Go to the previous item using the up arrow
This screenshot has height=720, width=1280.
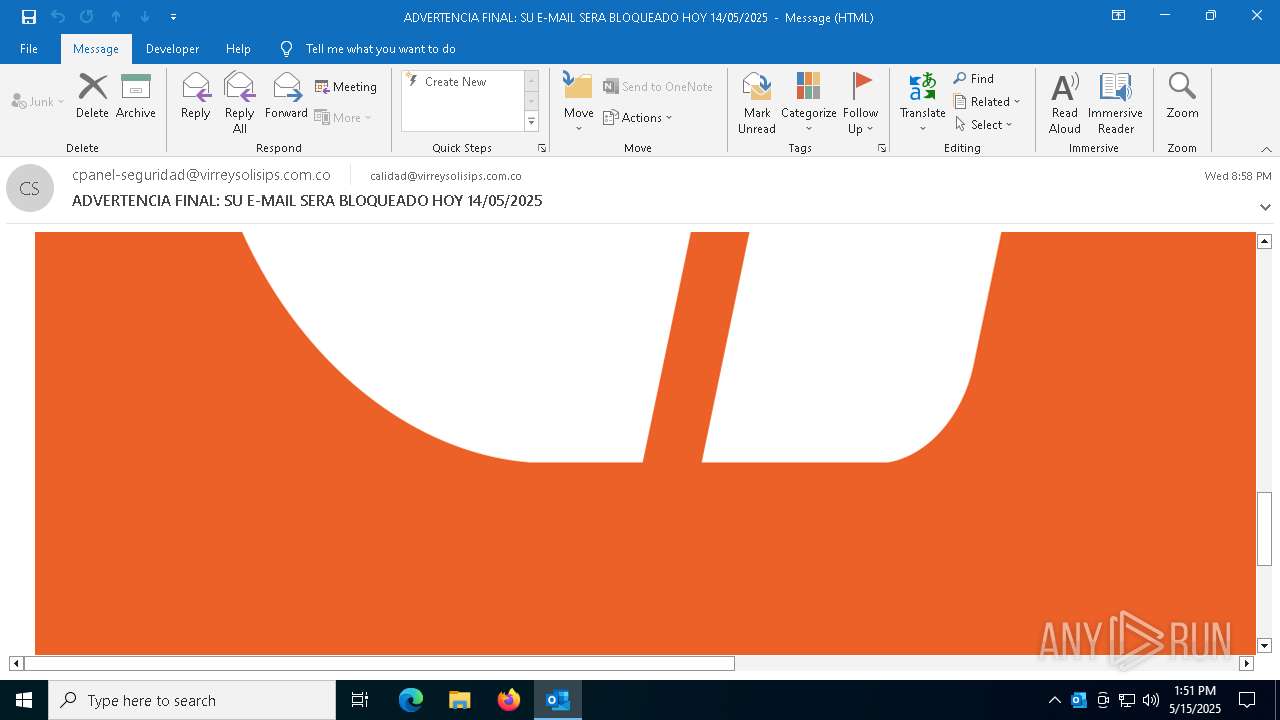click(x=116, y=17)
